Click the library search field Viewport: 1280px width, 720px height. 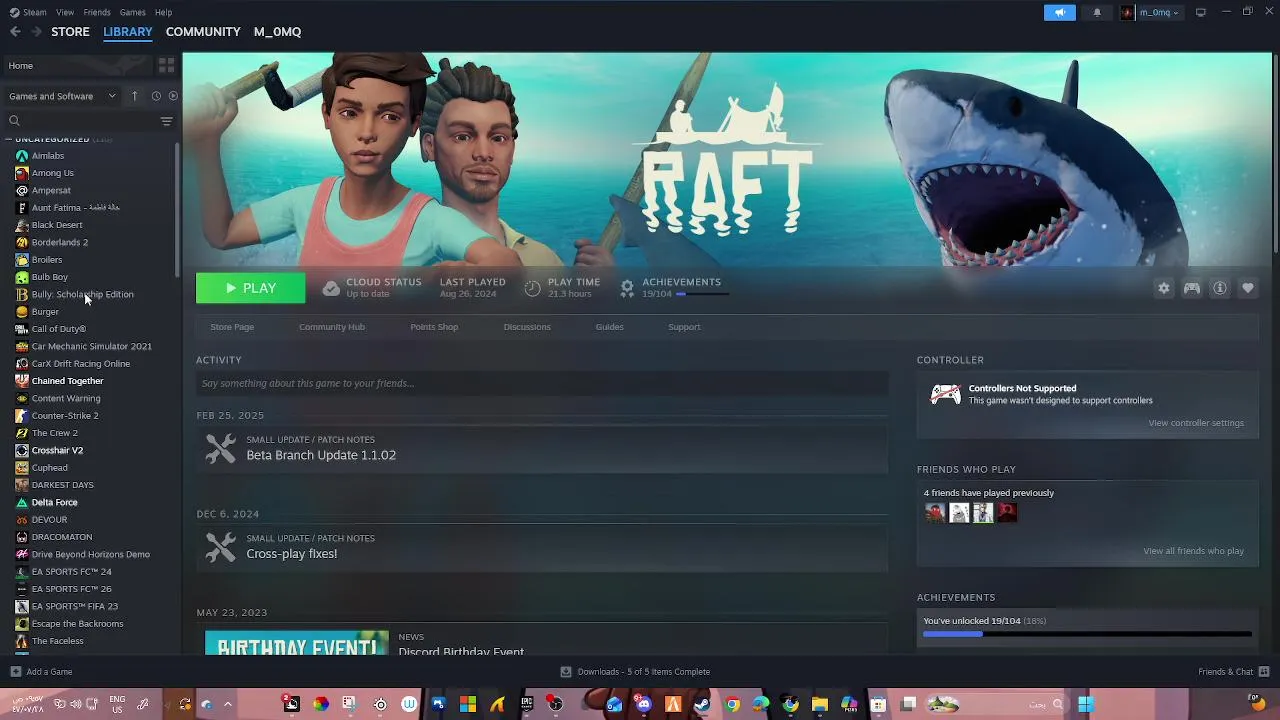pos(80,121)
